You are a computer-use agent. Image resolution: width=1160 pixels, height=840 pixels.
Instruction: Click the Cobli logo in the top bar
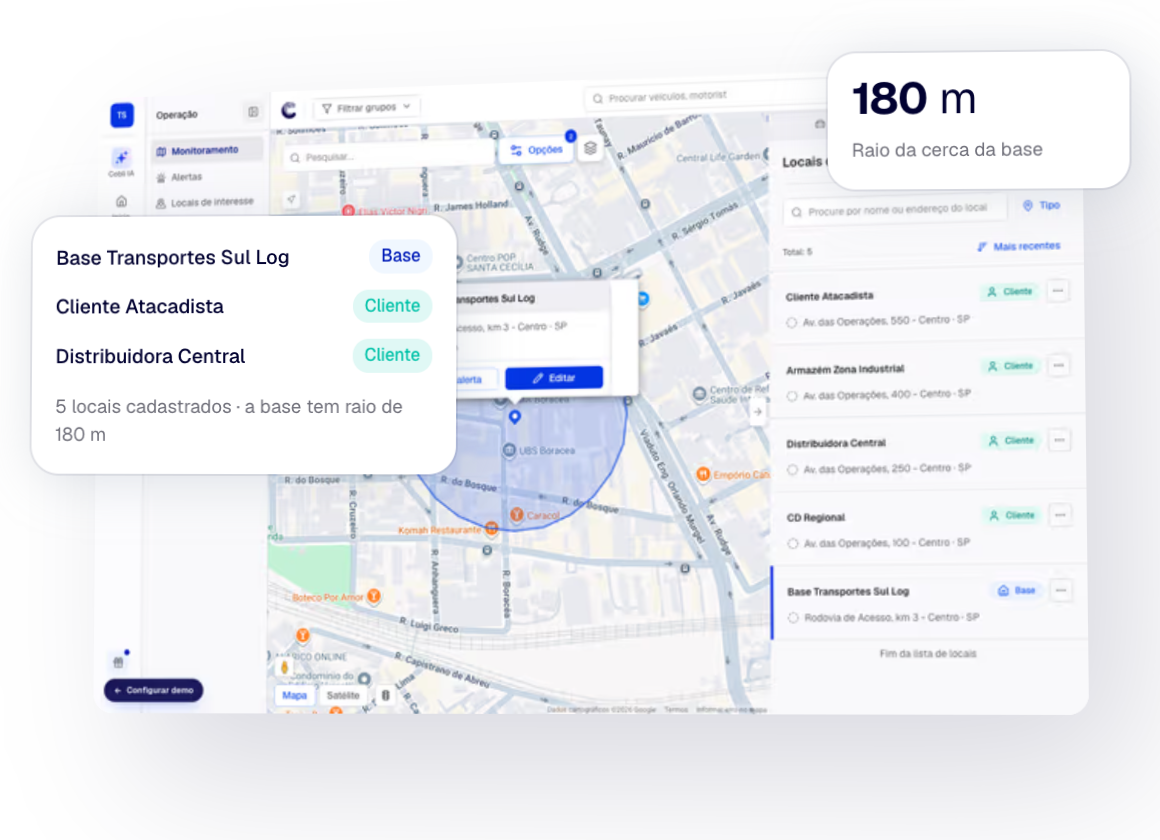pos(289,110)
